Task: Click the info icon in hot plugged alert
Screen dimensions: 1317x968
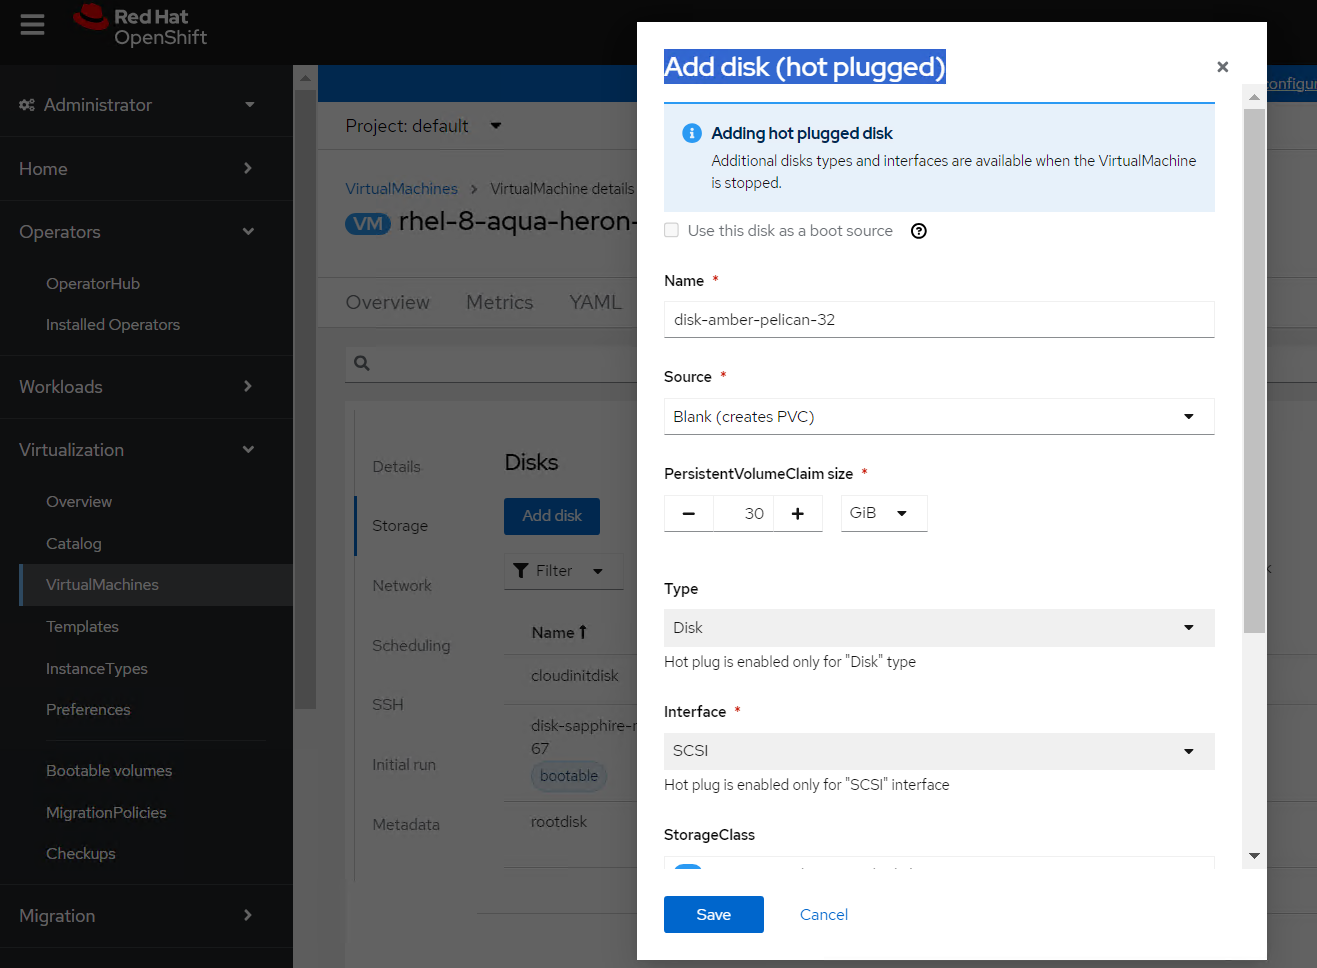Action: 691,133
